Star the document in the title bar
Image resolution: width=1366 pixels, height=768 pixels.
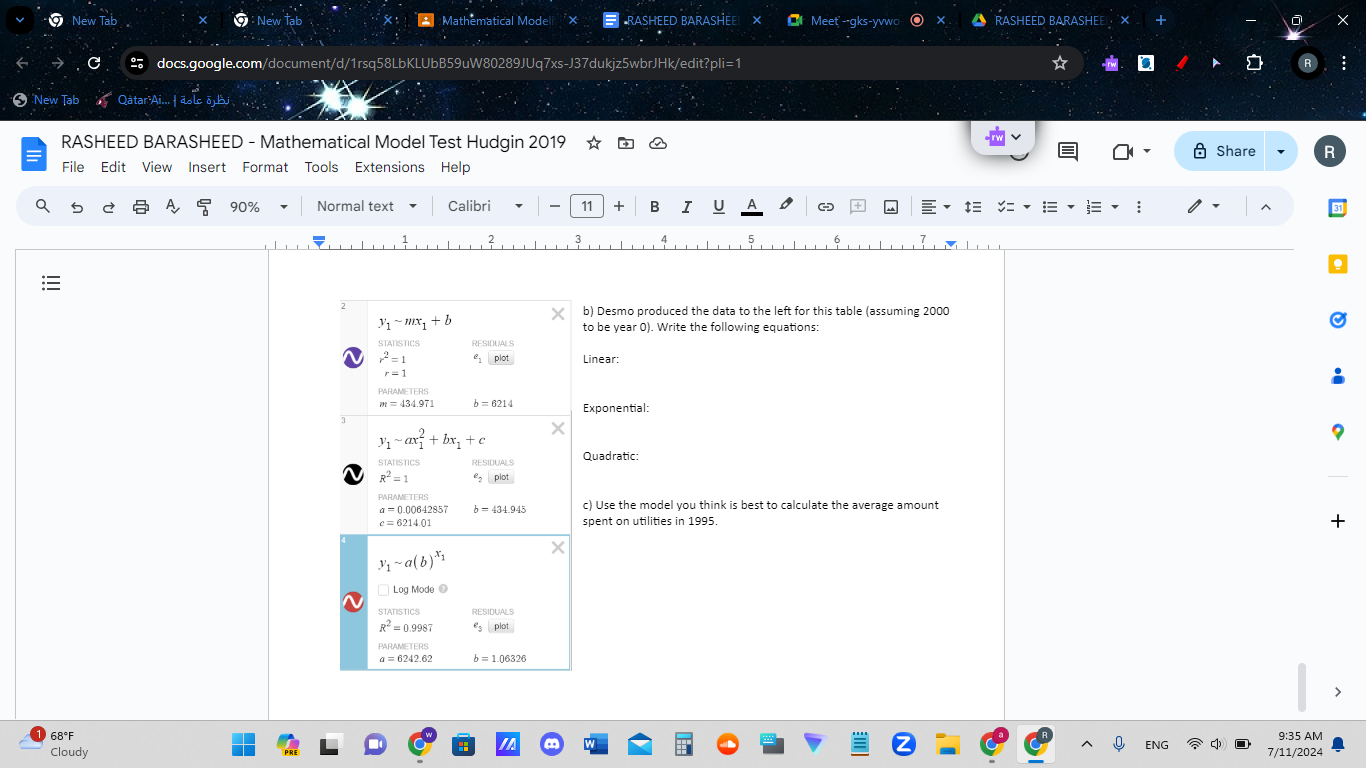pyautogui.click(x=593, y=143)
